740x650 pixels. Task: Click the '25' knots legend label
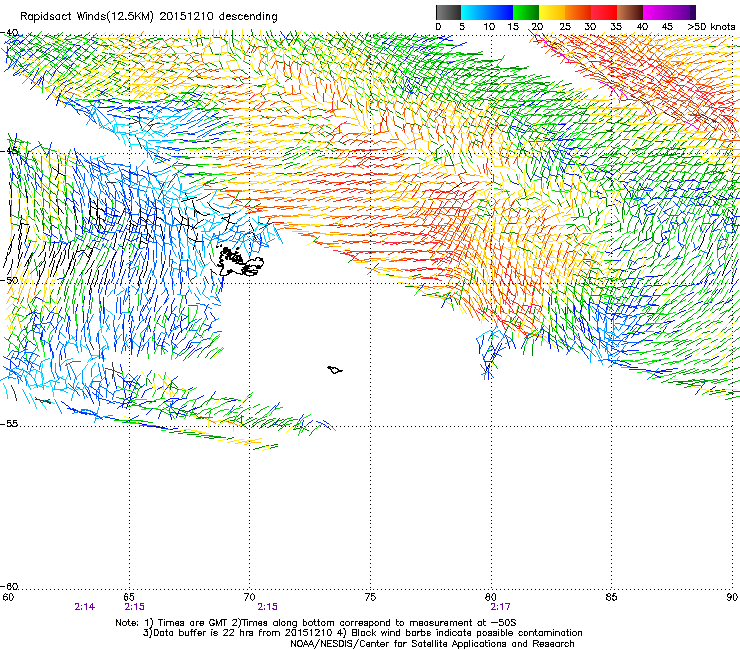coord(565,27)
